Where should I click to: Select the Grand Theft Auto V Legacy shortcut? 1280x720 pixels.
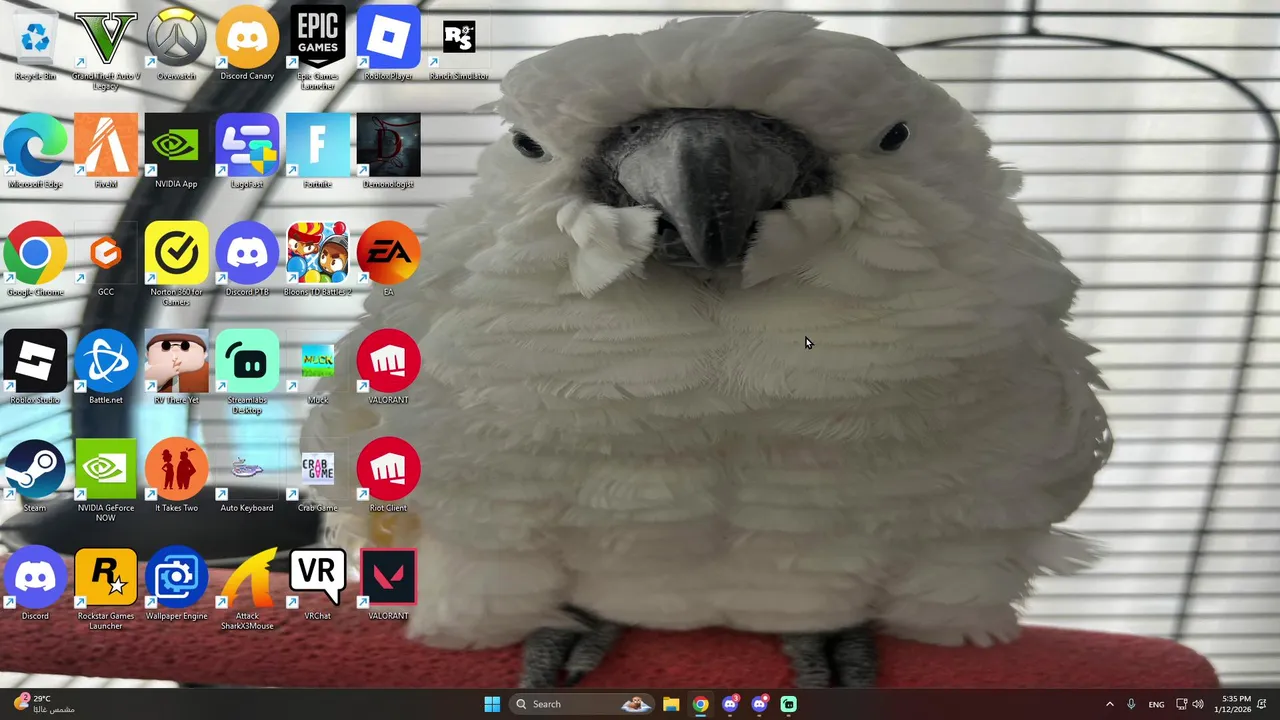[x=106, y=48]
